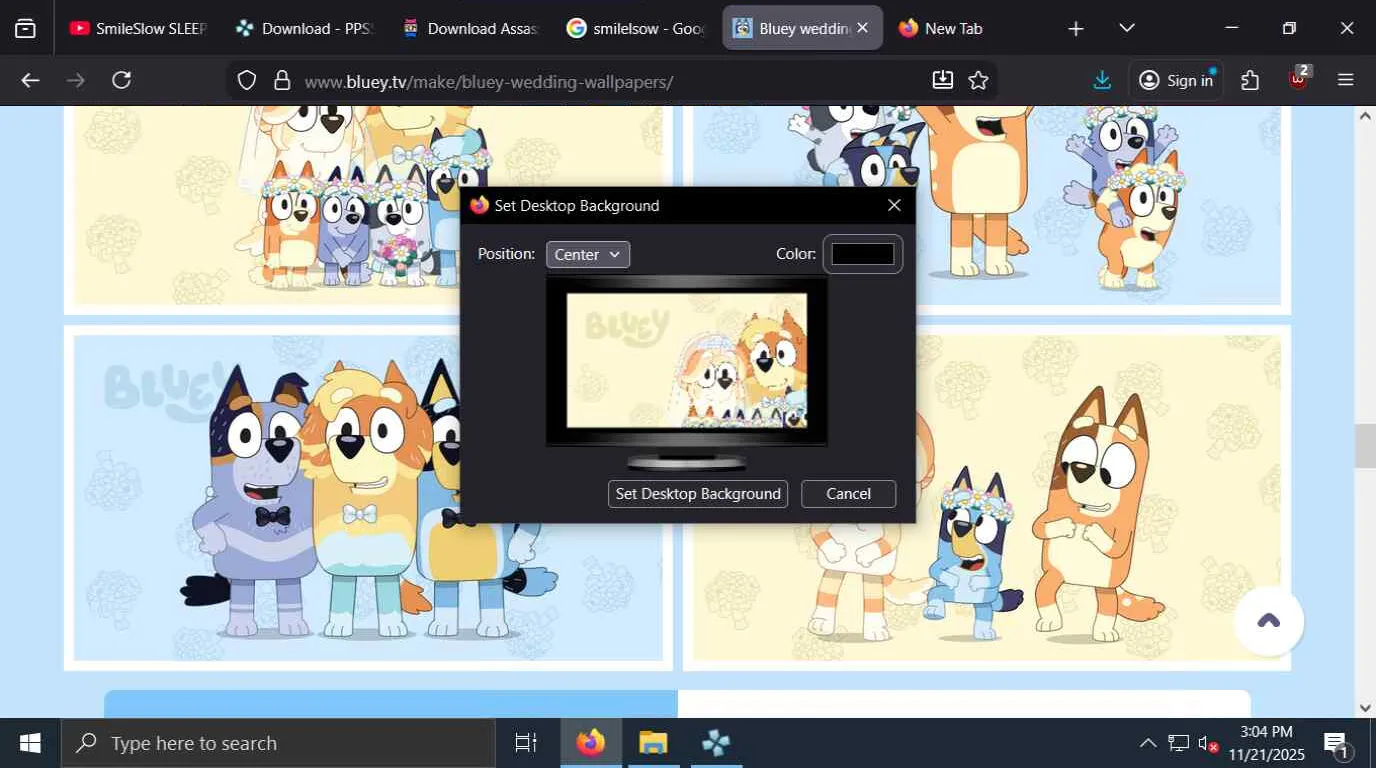Open the yellow dancing Bluey and Bingo wallpaper
The height and width of the screenshot is (768, 1376).
[x=986, y=497]
